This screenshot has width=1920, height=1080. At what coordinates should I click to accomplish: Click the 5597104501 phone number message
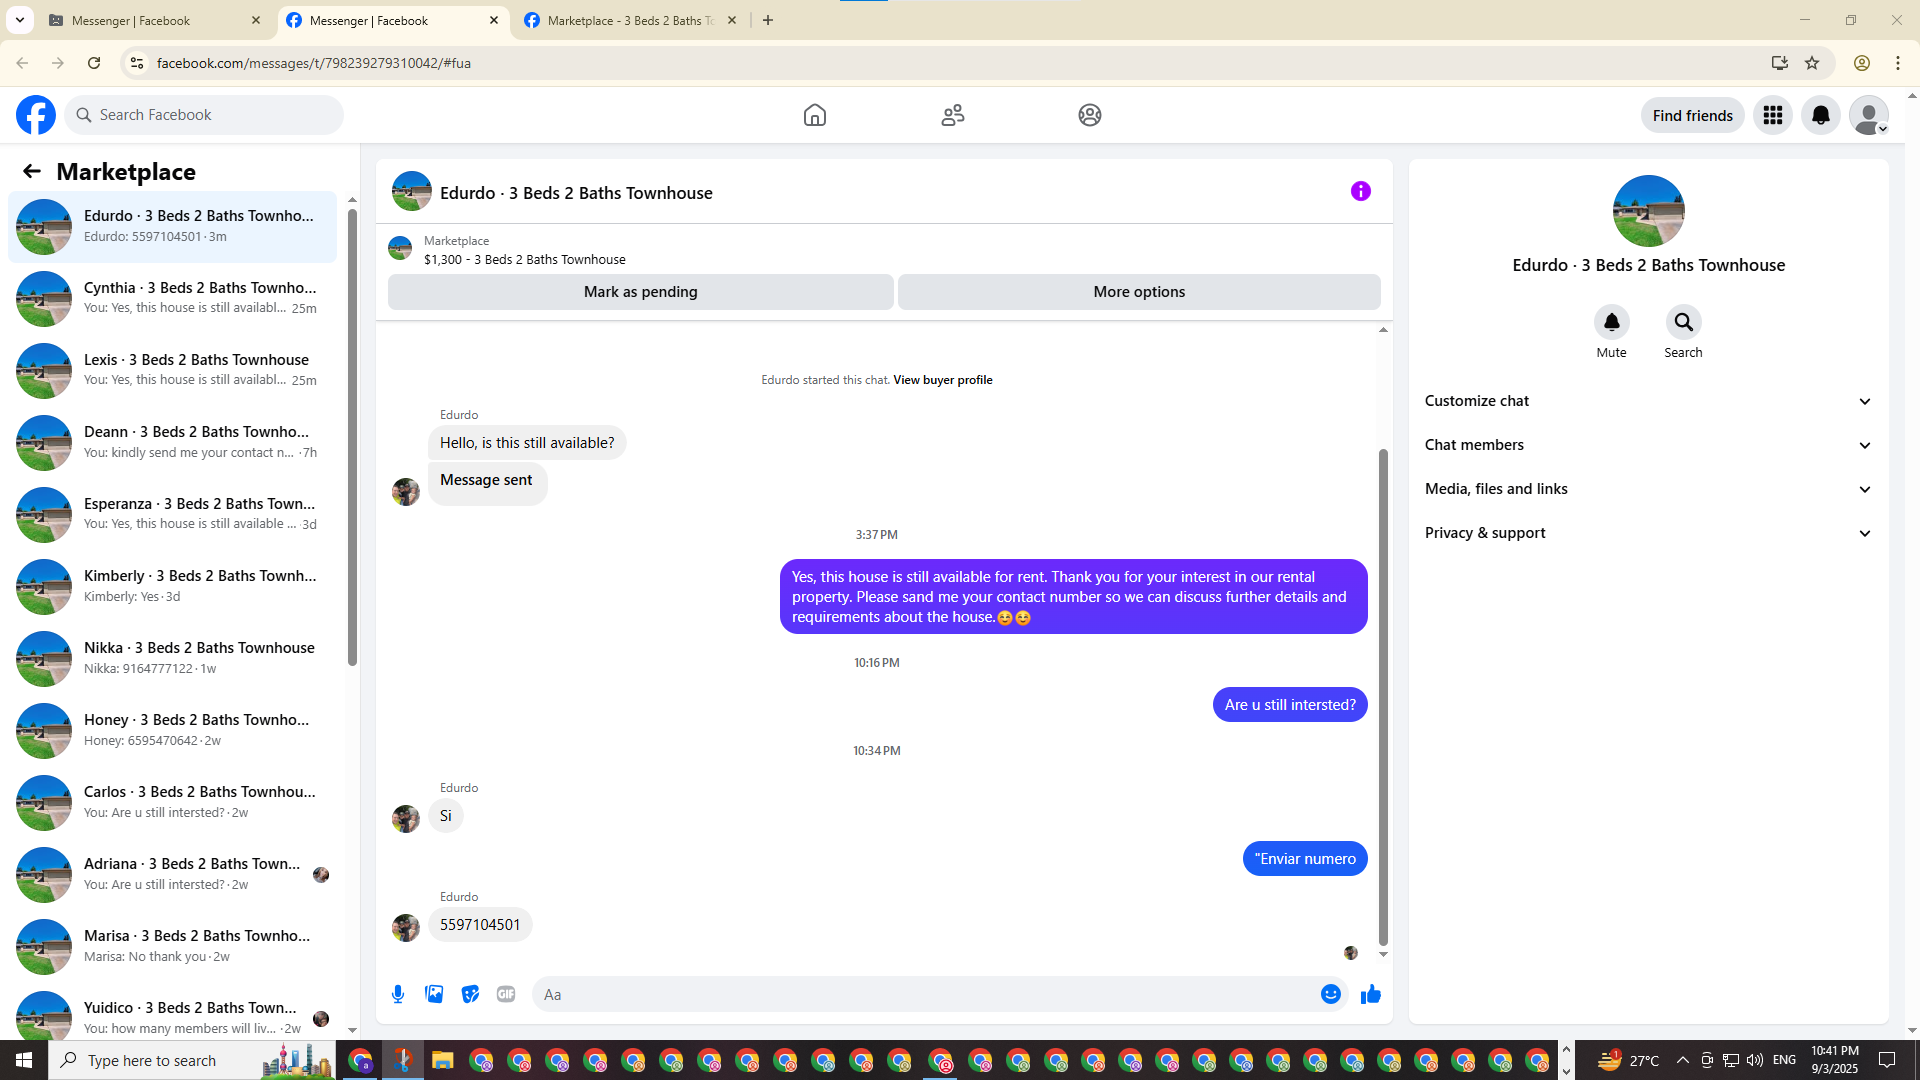pos(480,925)
